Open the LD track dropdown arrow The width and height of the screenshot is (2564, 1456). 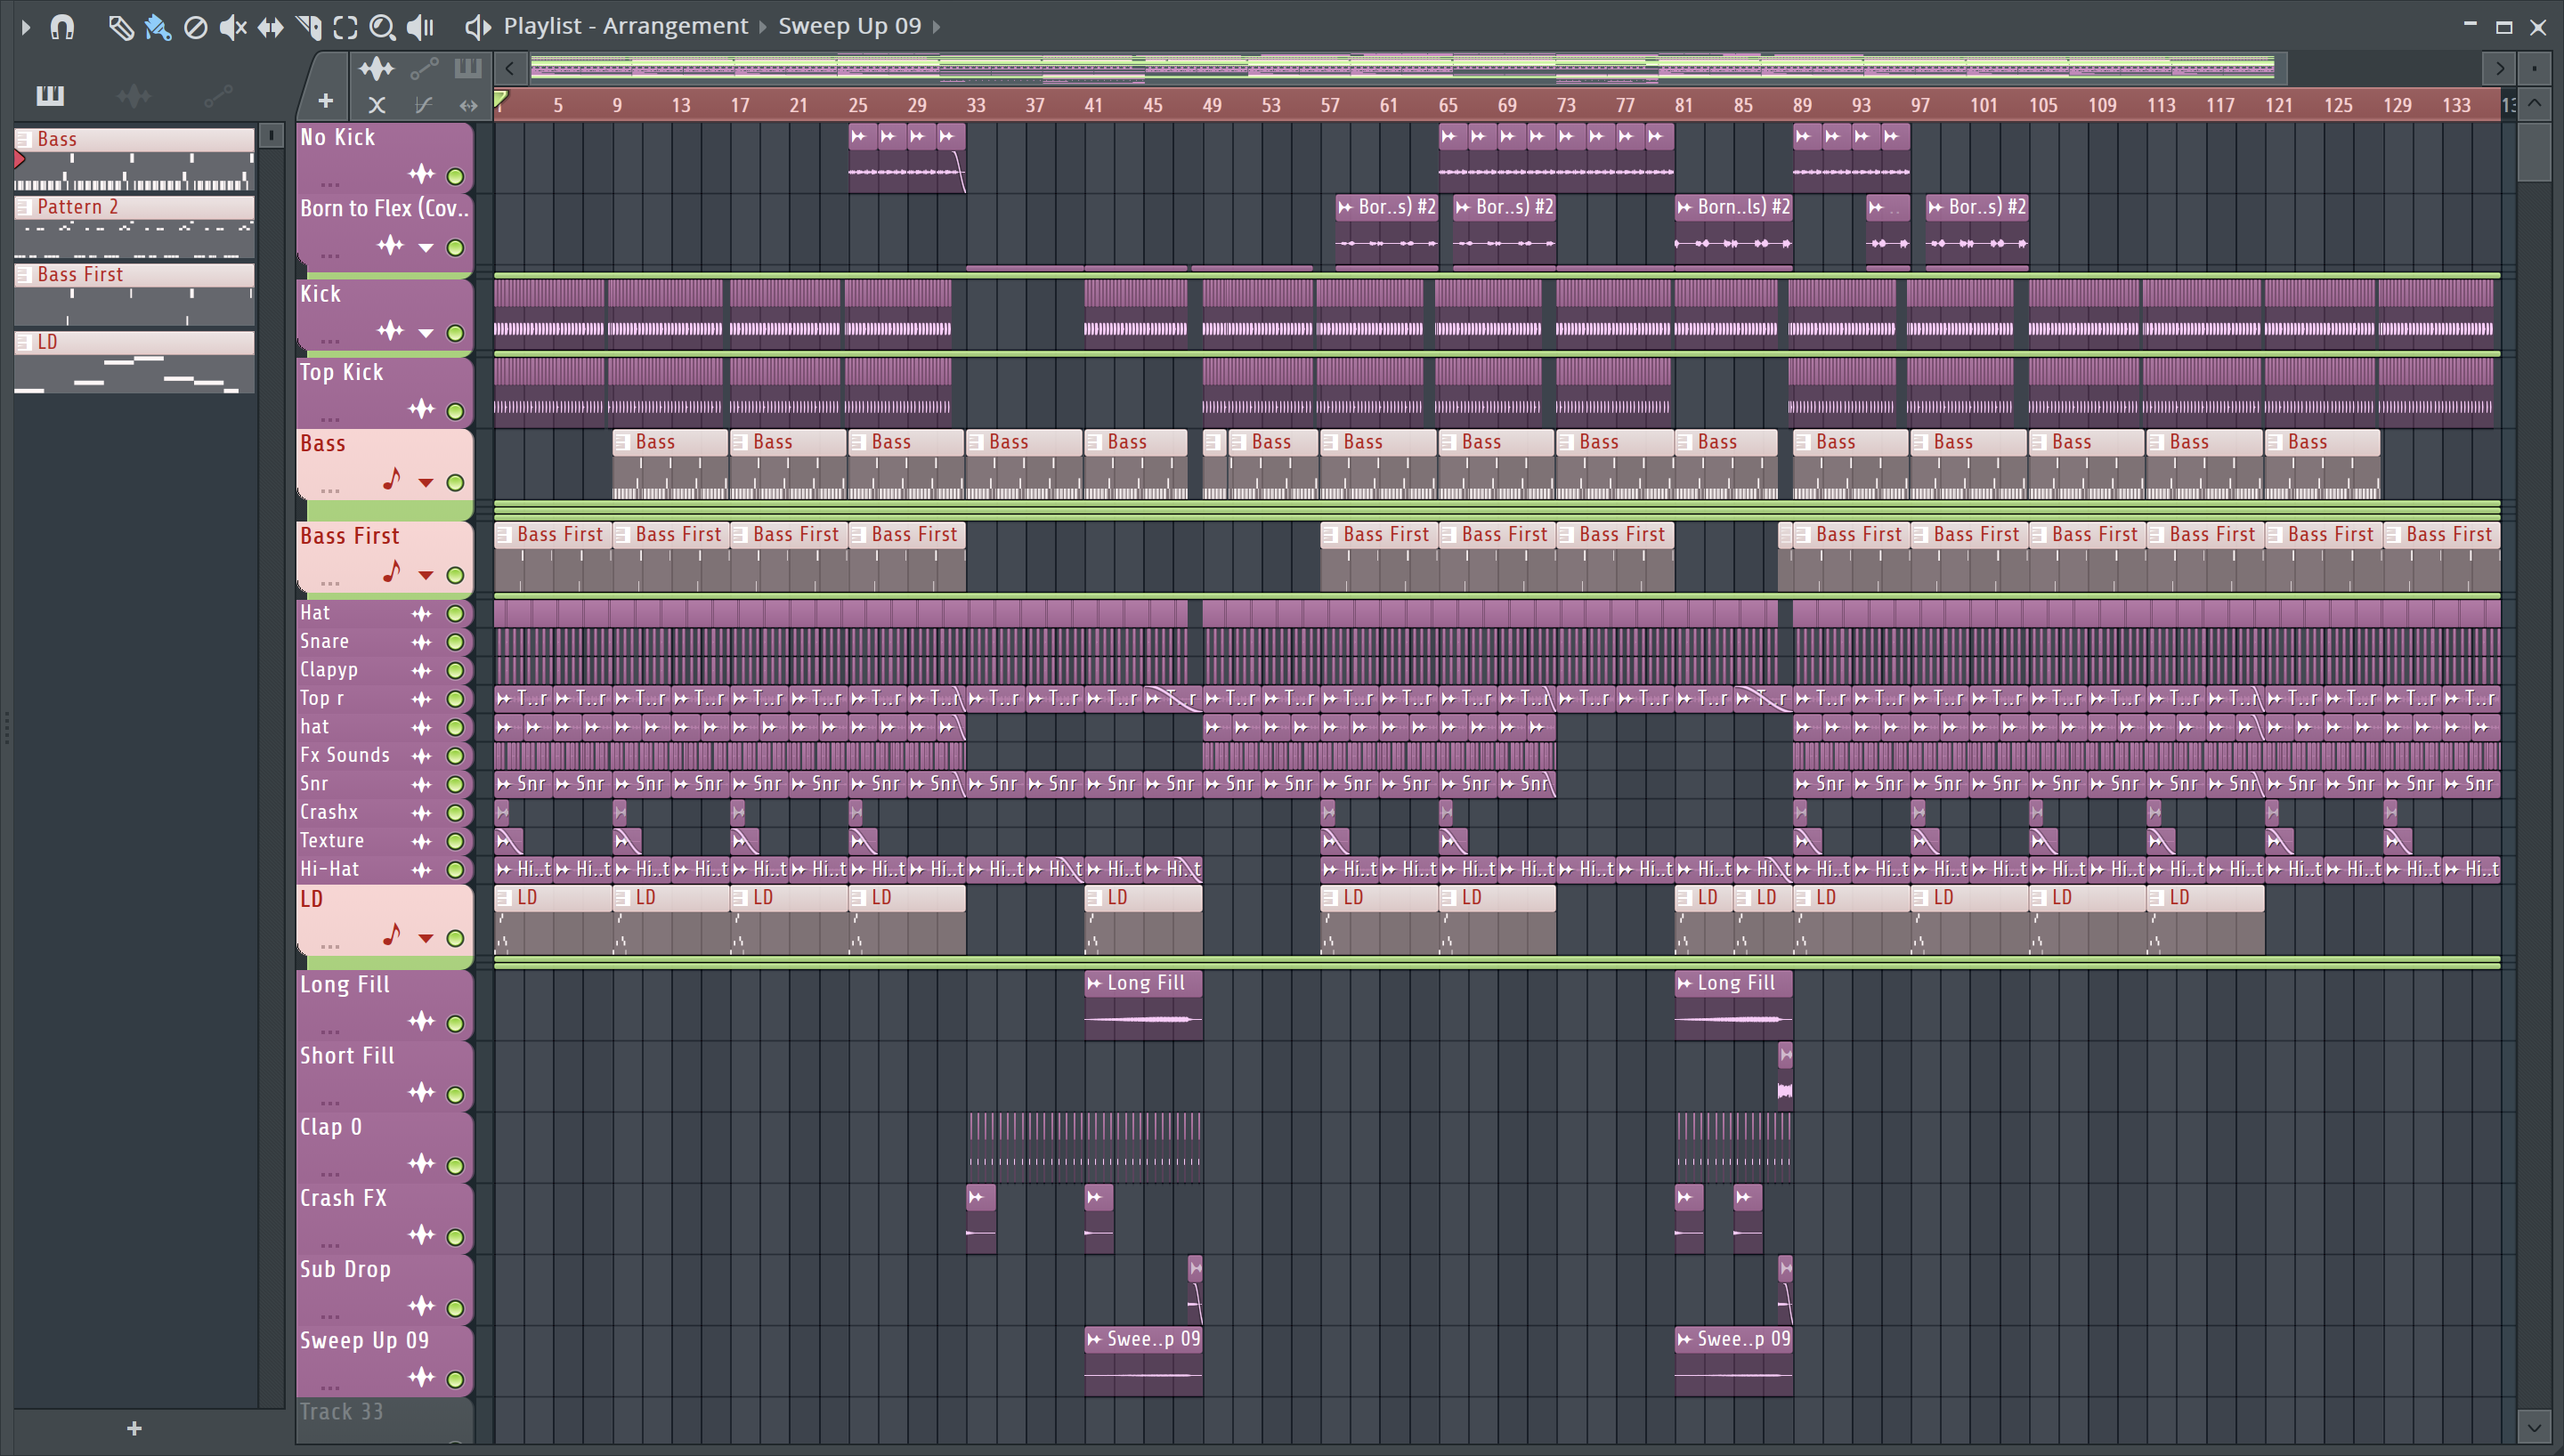click(x=426, y=938)
